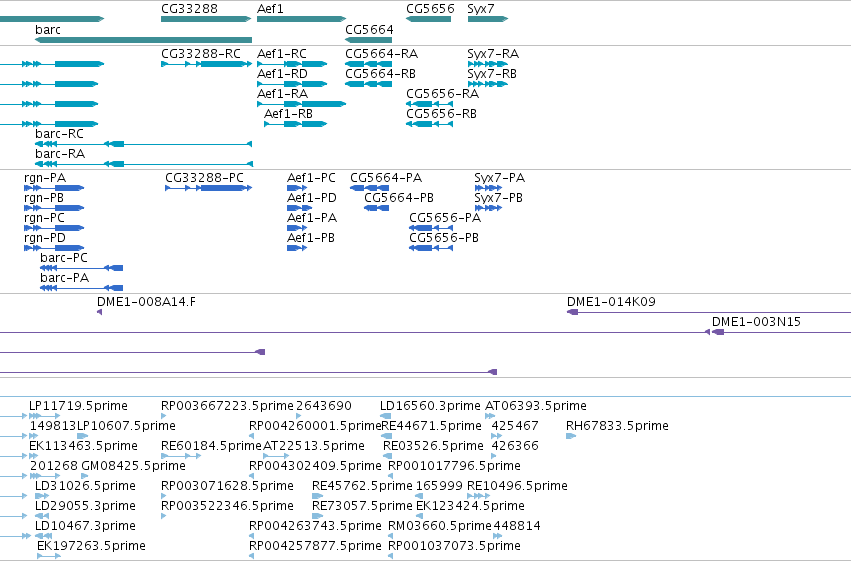Click protein Aef1-PC
Screen dimensions: 851x561
[x=311, y=178]
